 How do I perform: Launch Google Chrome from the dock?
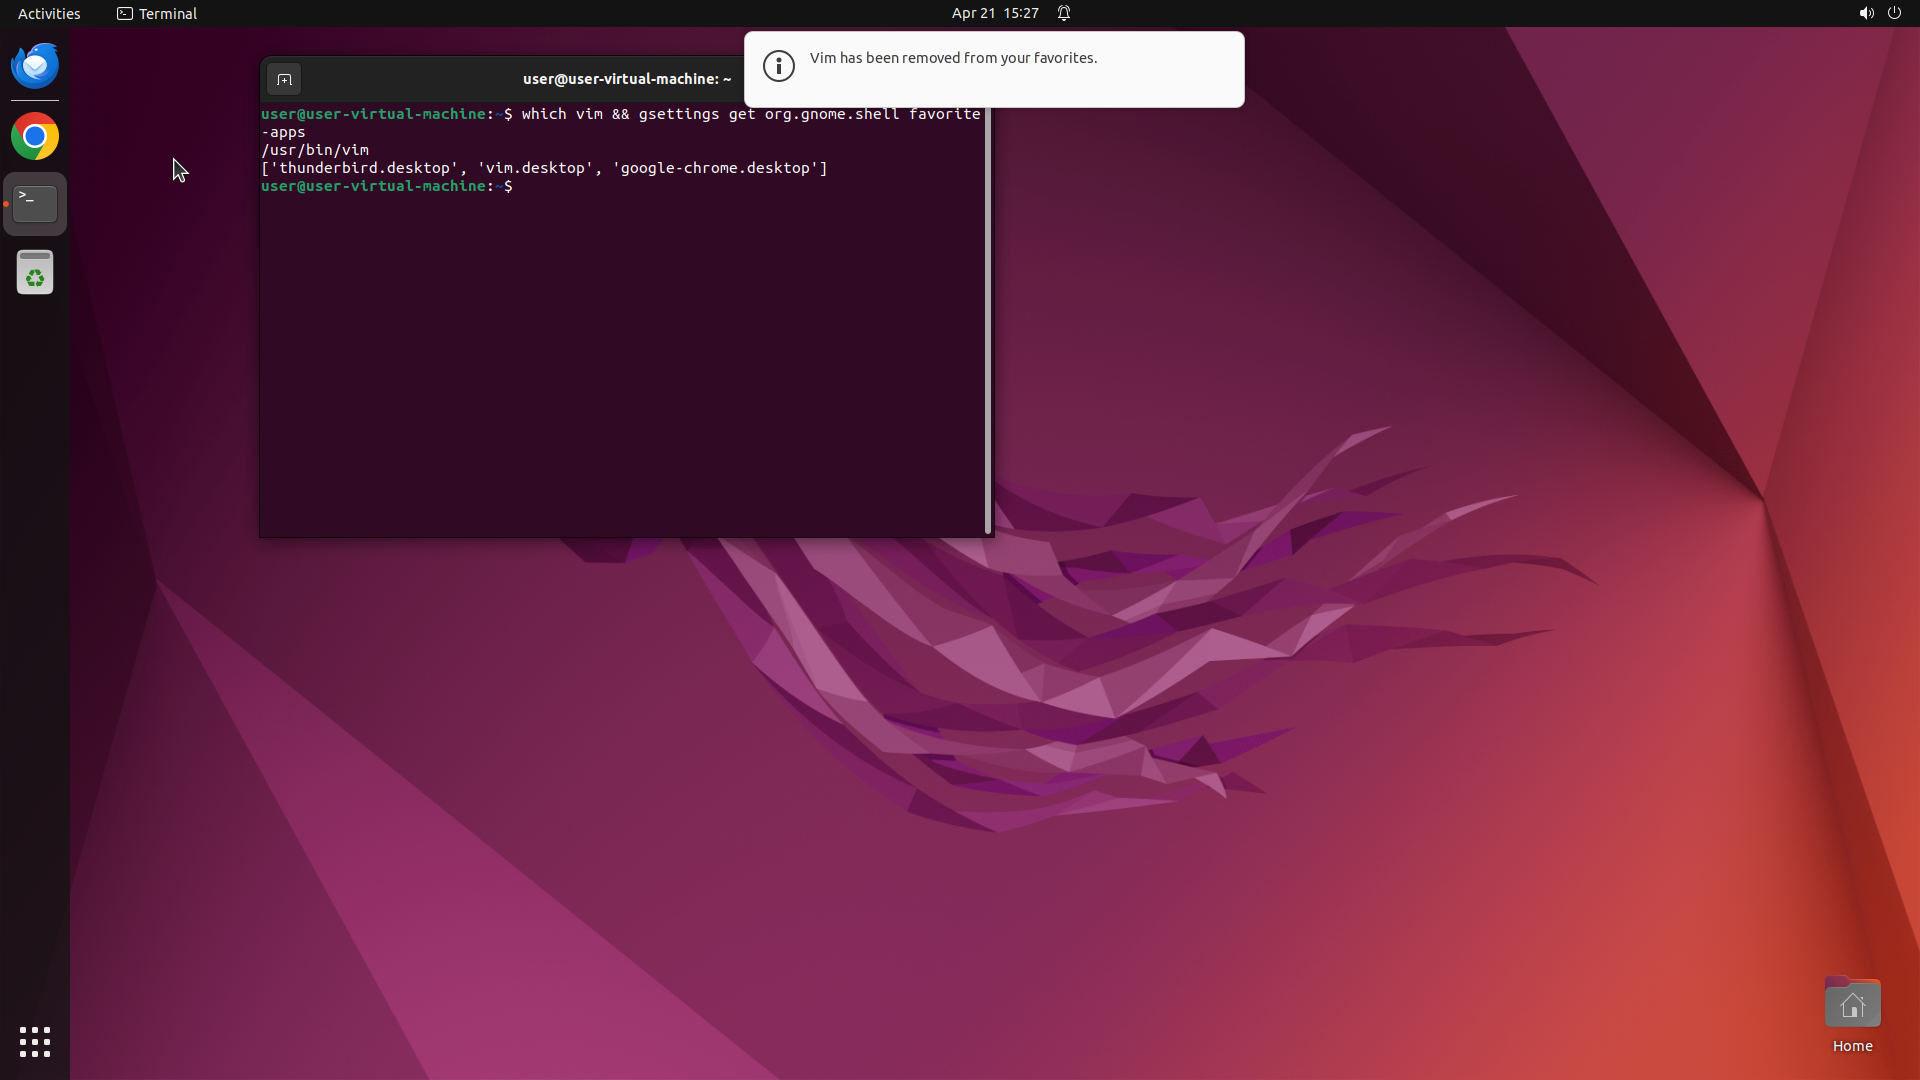point(35,137)
